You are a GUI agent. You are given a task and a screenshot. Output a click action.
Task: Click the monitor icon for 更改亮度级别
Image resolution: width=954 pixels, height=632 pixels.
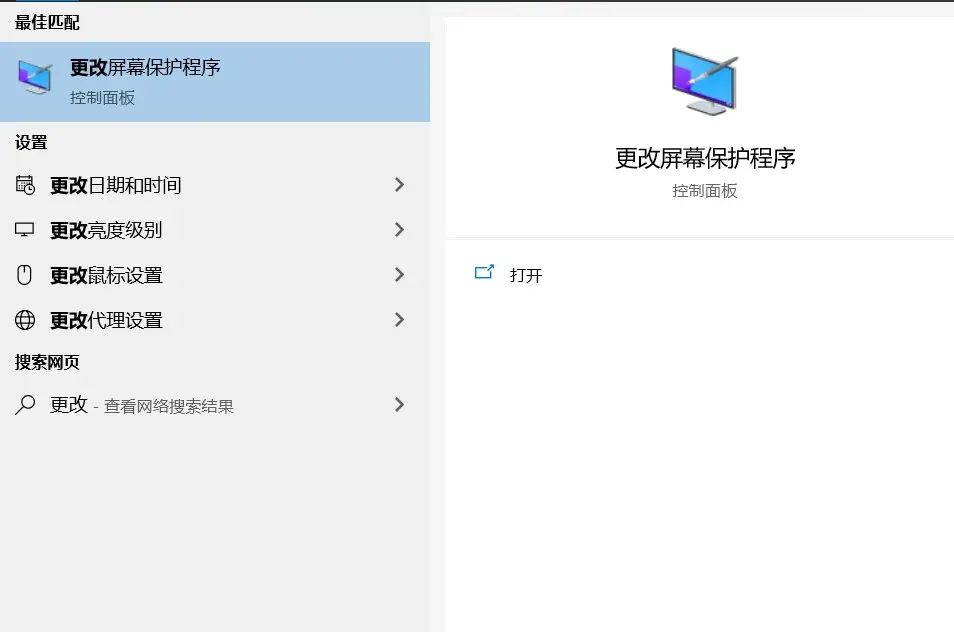(25, 230)
